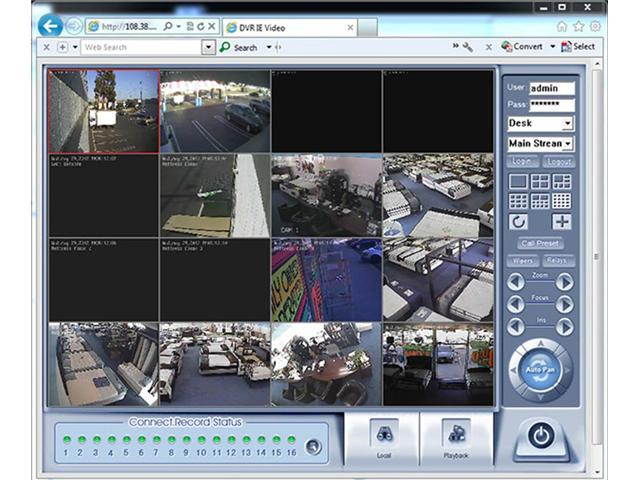This screenshot has height=480, width=640.
Task: Open browser Tools gear icon
Action: tap(595, 27)
